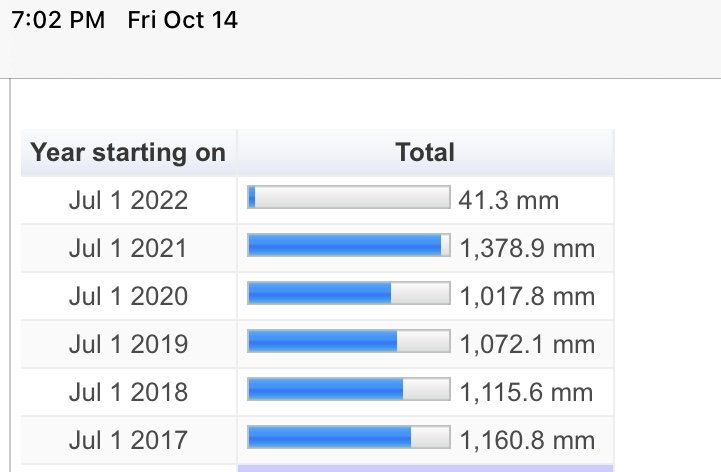Select the Jul 1 2019 row label
Screen dimensions: 721x472
pyautogui.click(x=128, y=344)
